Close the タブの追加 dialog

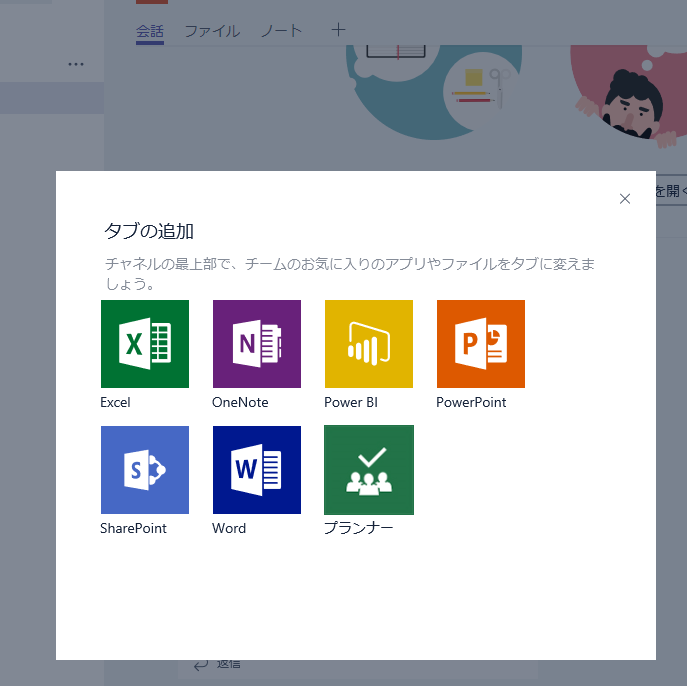625,199
